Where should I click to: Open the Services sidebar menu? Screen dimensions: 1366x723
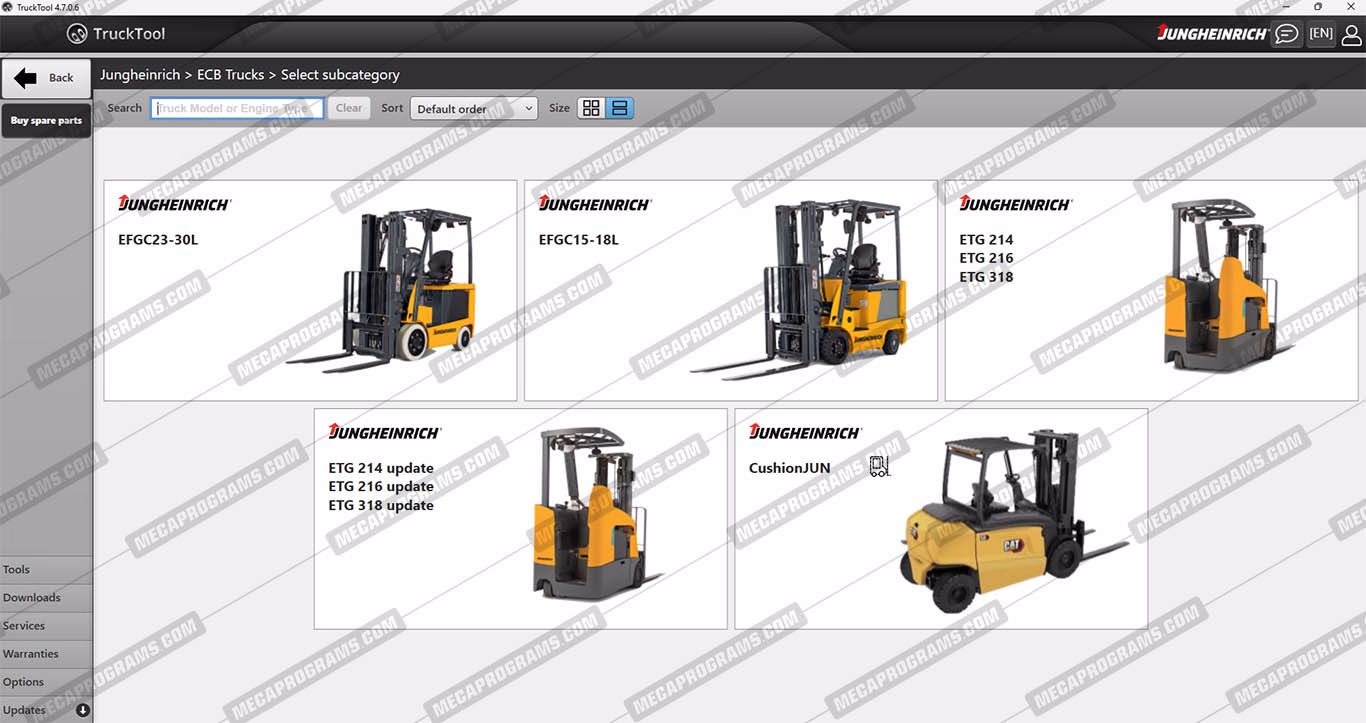pyautogui.click(x=46, y=626)
